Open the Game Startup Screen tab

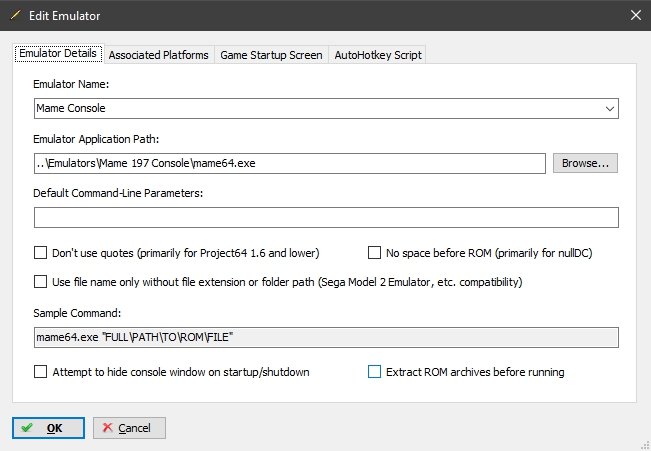pos(272,55)
